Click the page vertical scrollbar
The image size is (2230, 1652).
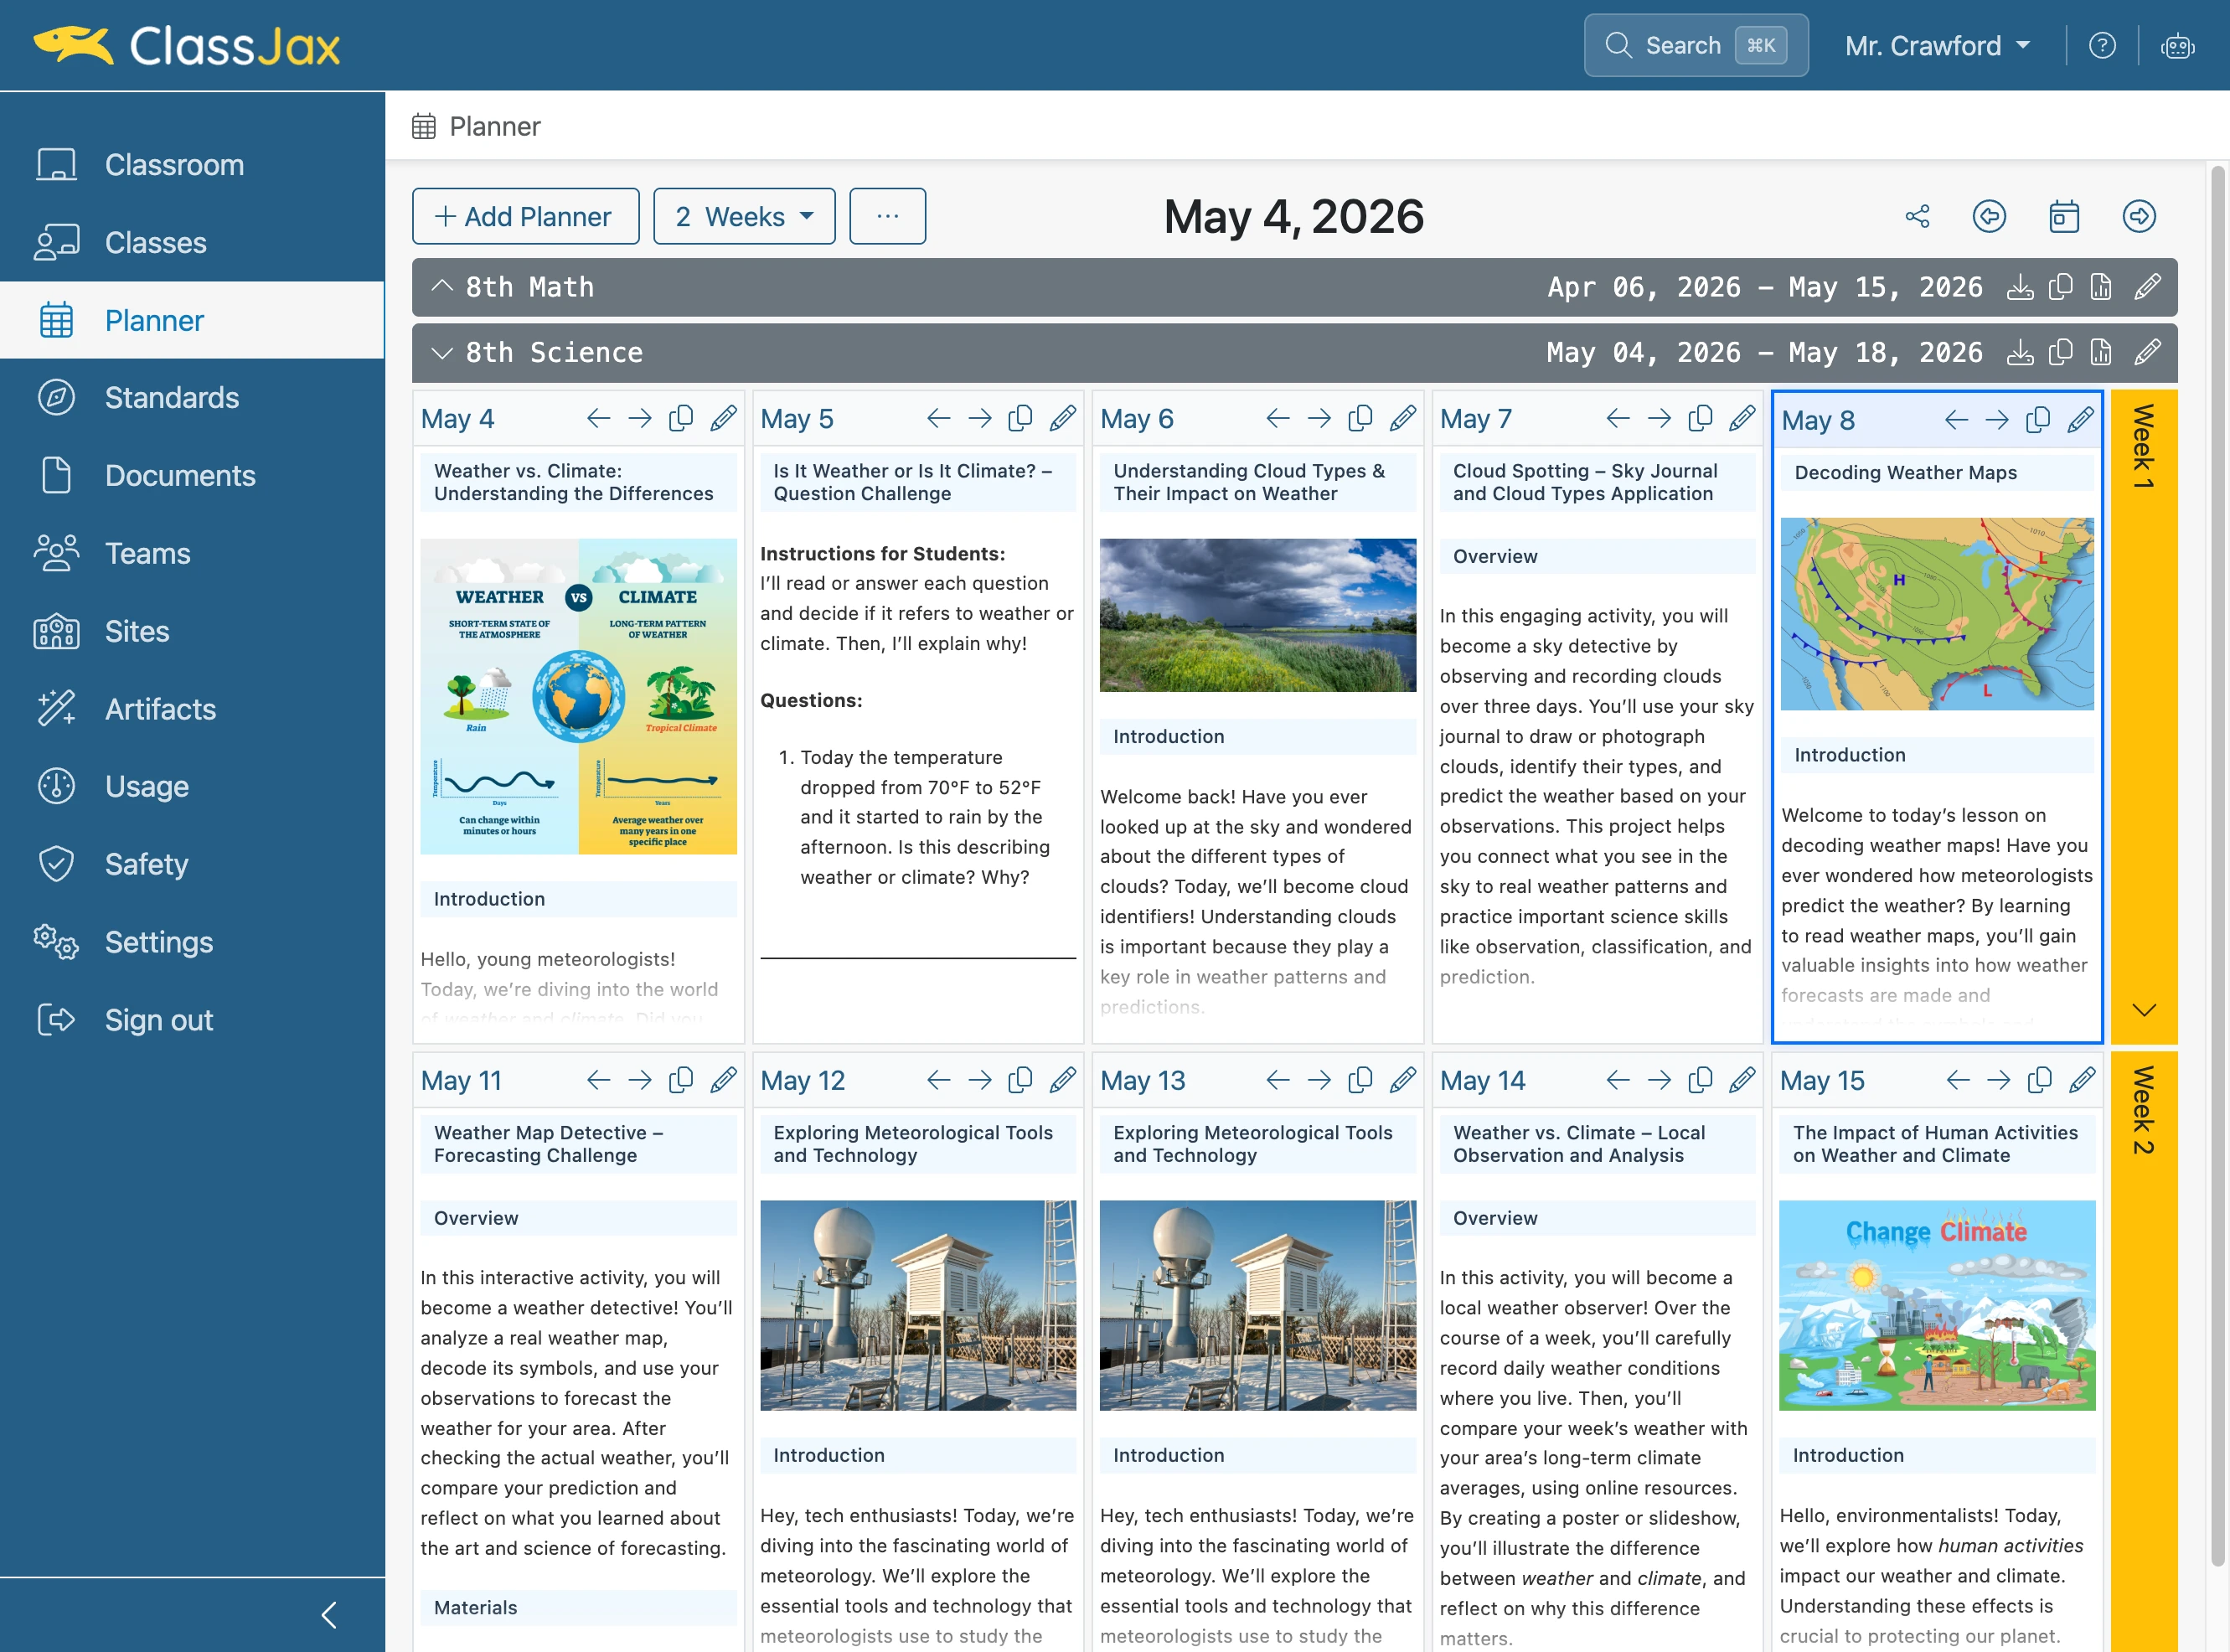(2218, 865)
